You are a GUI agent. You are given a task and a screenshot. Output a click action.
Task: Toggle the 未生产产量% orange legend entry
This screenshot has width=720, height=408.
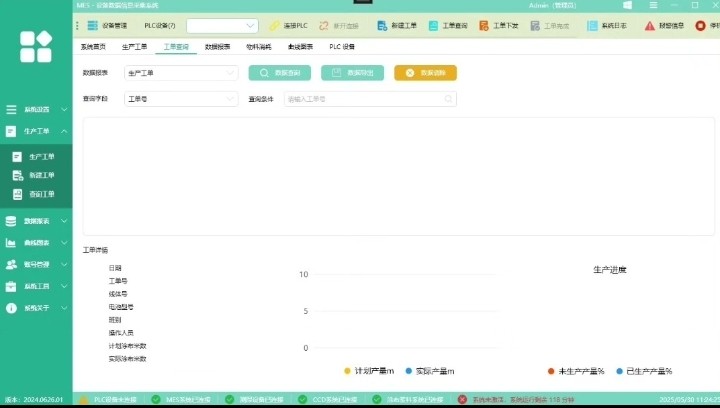576,371
